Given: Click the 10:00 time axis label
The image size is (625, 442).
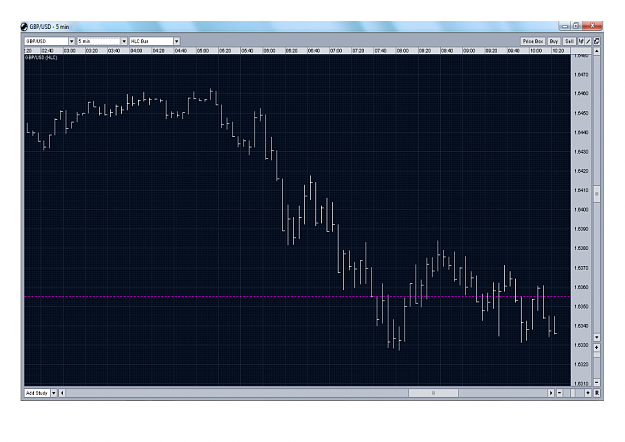Looking at the screenshot, I should pyautogui.click(x=536, y=51).
